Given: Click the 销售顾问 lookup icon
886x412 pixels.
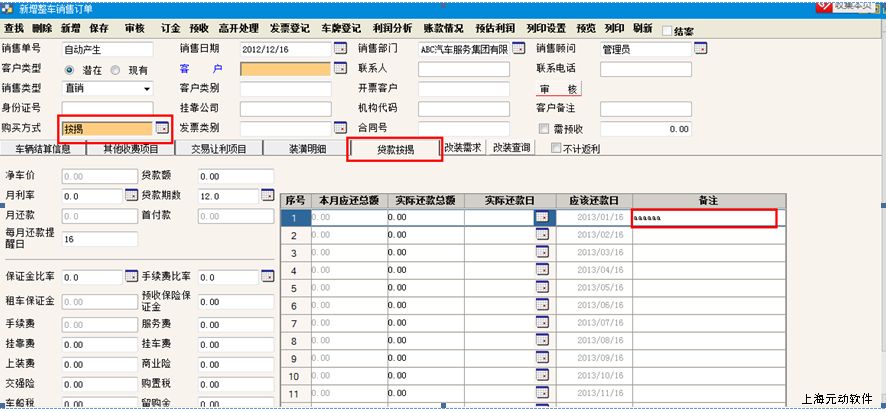Looking at the screenshot, I should pos(701,49).
